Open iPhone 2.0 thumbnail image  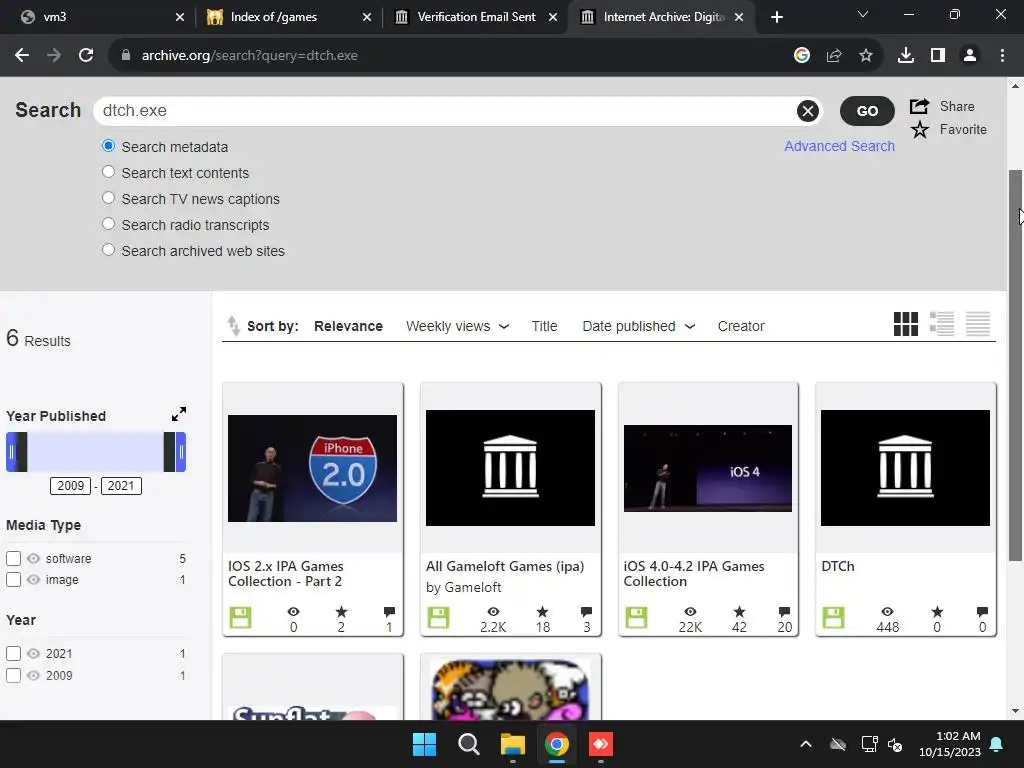(312, 468)
